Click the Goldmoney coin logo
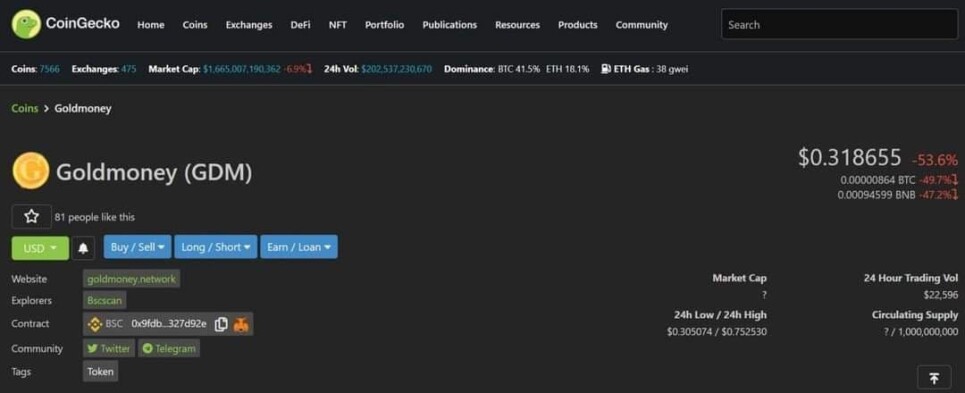Image resolution: width=965 pixels, height=393 pixels. pyautogui.click(x=31, y=171)
